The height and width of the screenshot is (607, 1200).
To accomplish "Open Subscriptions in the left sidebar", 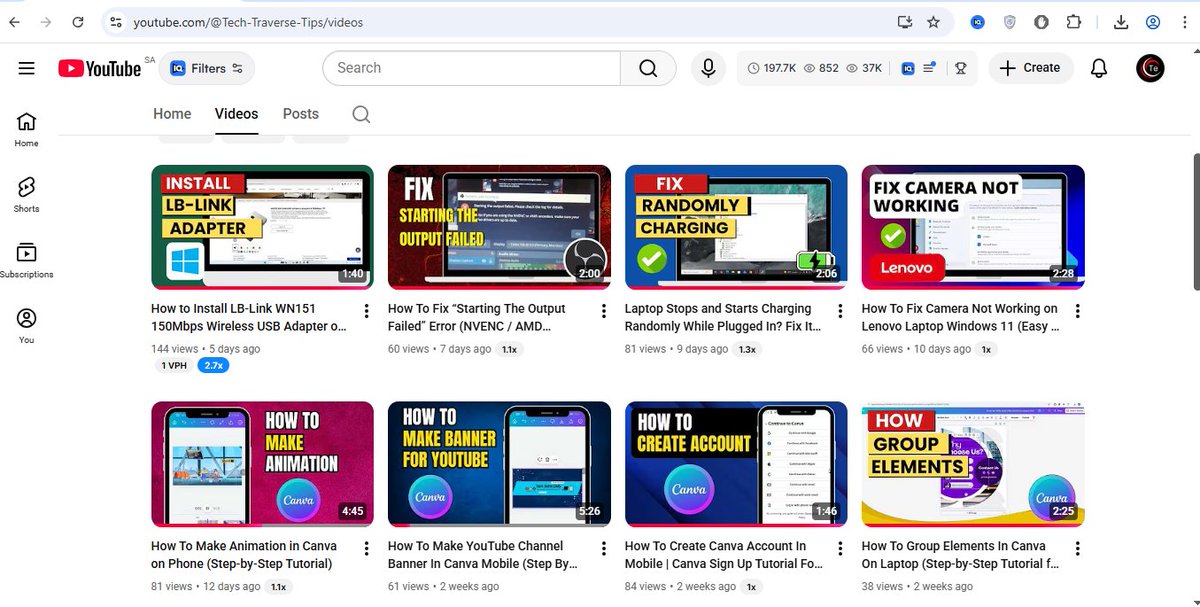I will (27, 260).
